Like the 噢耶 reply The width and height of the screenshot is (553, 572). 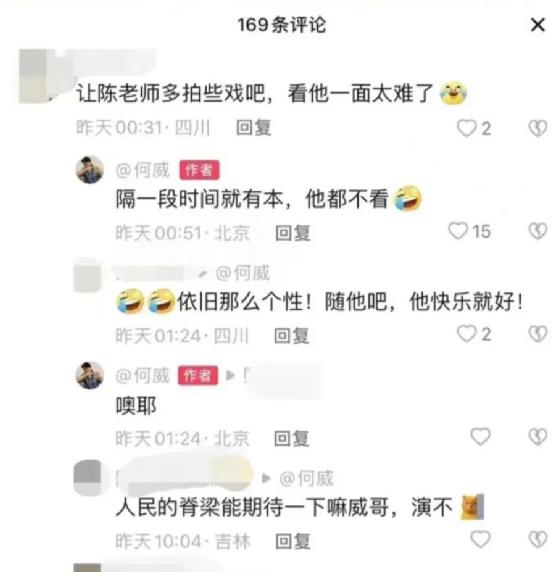(x=480, y=437)
